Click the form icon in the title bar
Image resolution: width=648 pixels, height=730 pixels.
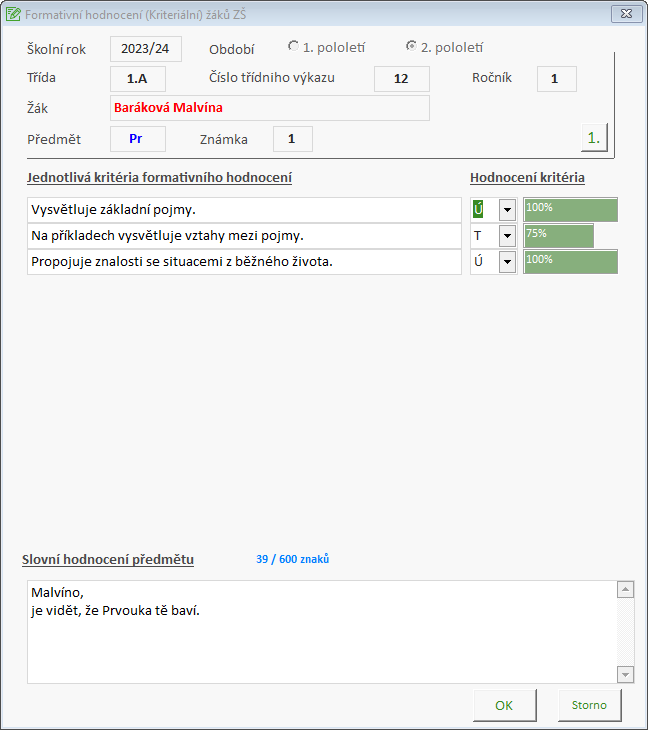coord(13,14)
